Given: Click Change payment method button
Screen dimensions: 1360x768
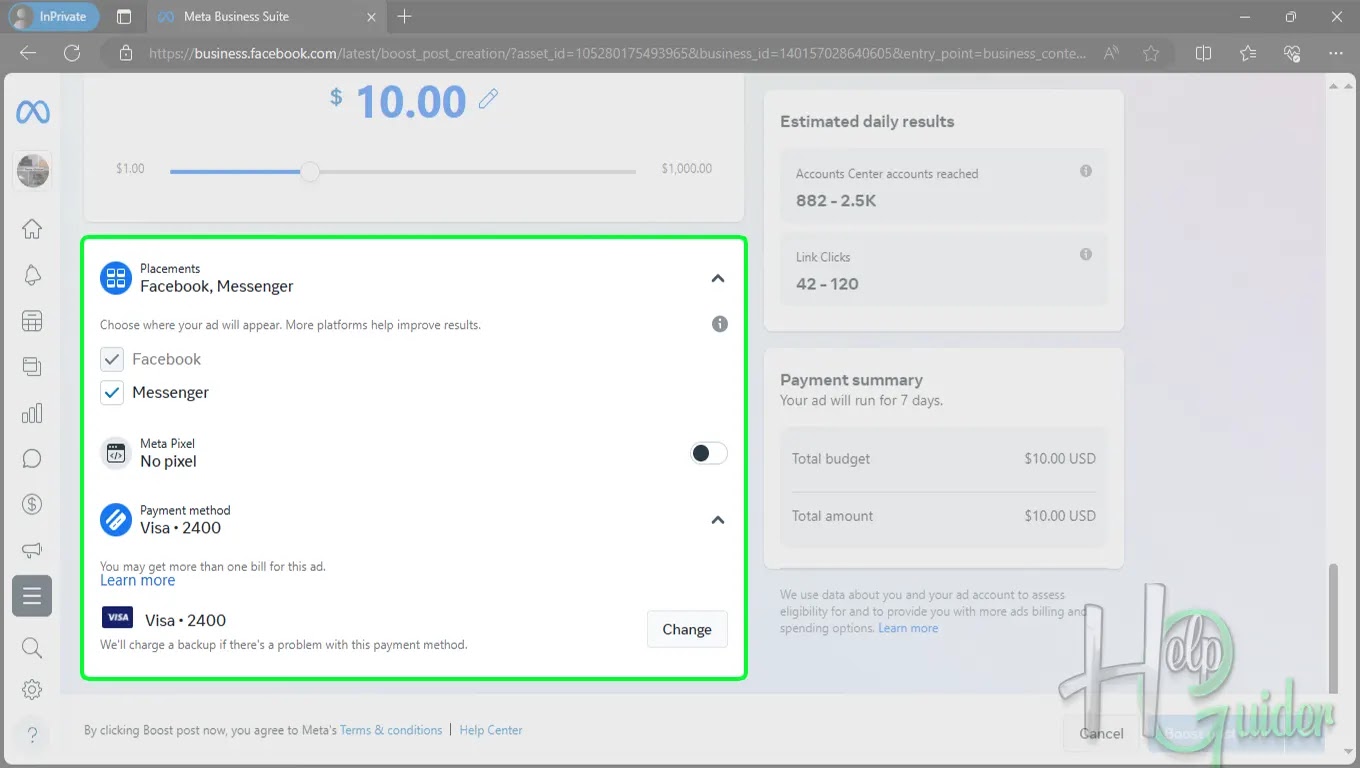Looking at the screenshot, I should click(x=687, y=629).
